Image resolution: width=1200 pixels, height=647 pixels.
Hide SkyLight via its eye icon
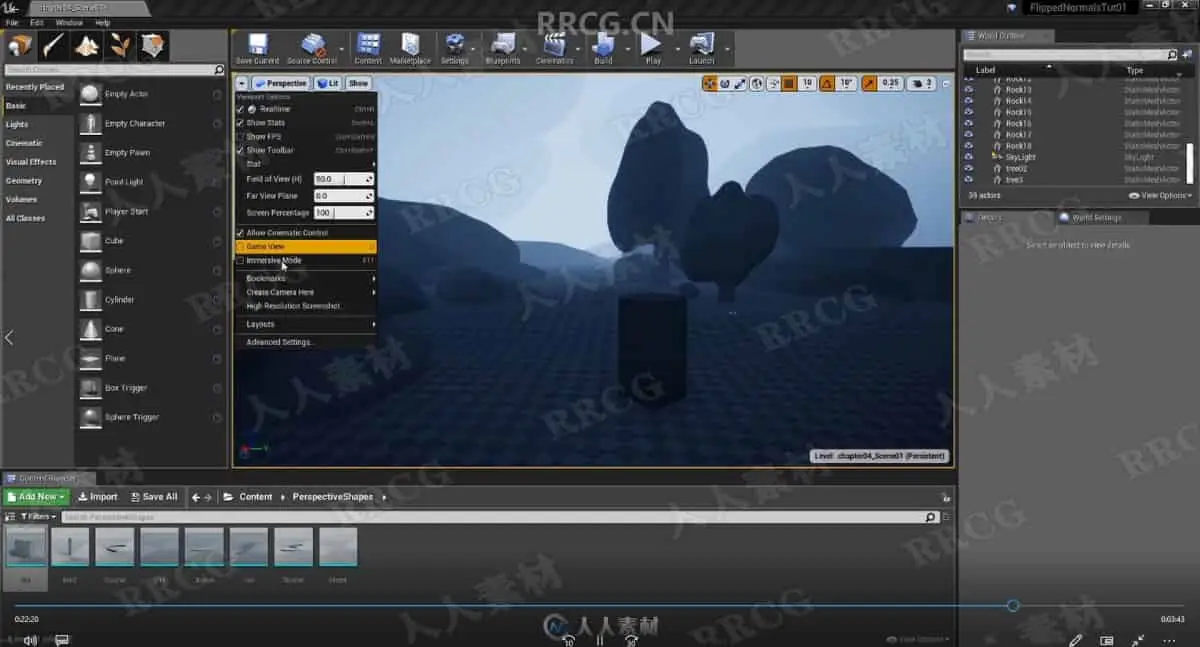(968, 157)
